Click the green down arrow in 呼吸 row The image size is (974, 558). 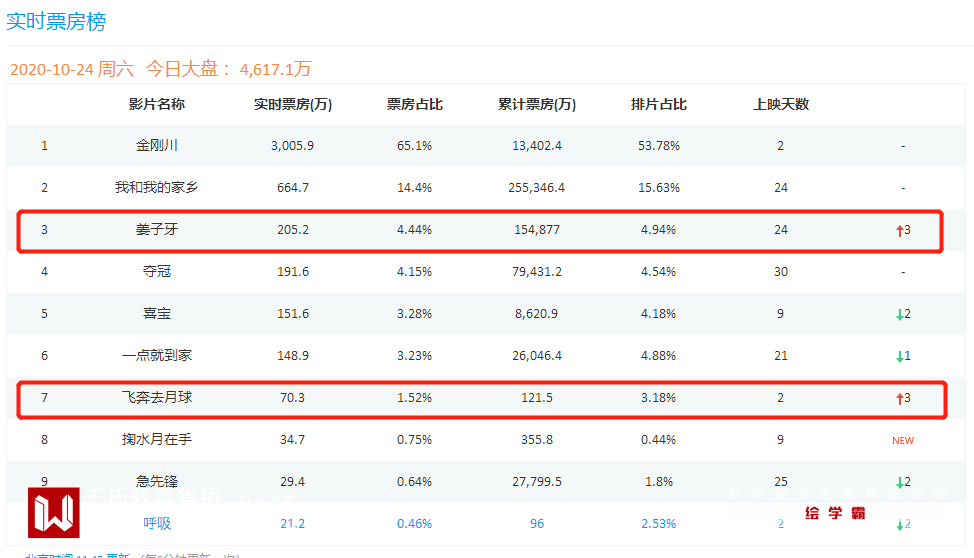pos(899,524)
